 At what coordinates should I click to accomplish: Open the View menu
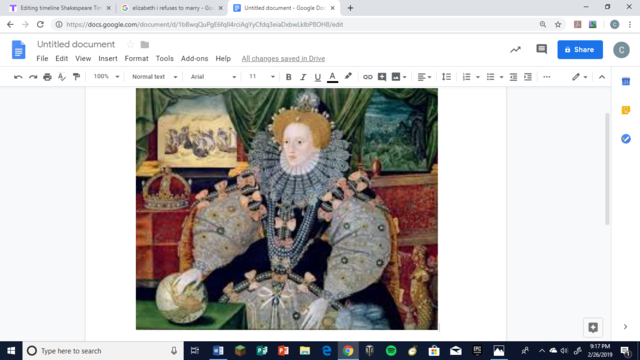pos(83,58)
